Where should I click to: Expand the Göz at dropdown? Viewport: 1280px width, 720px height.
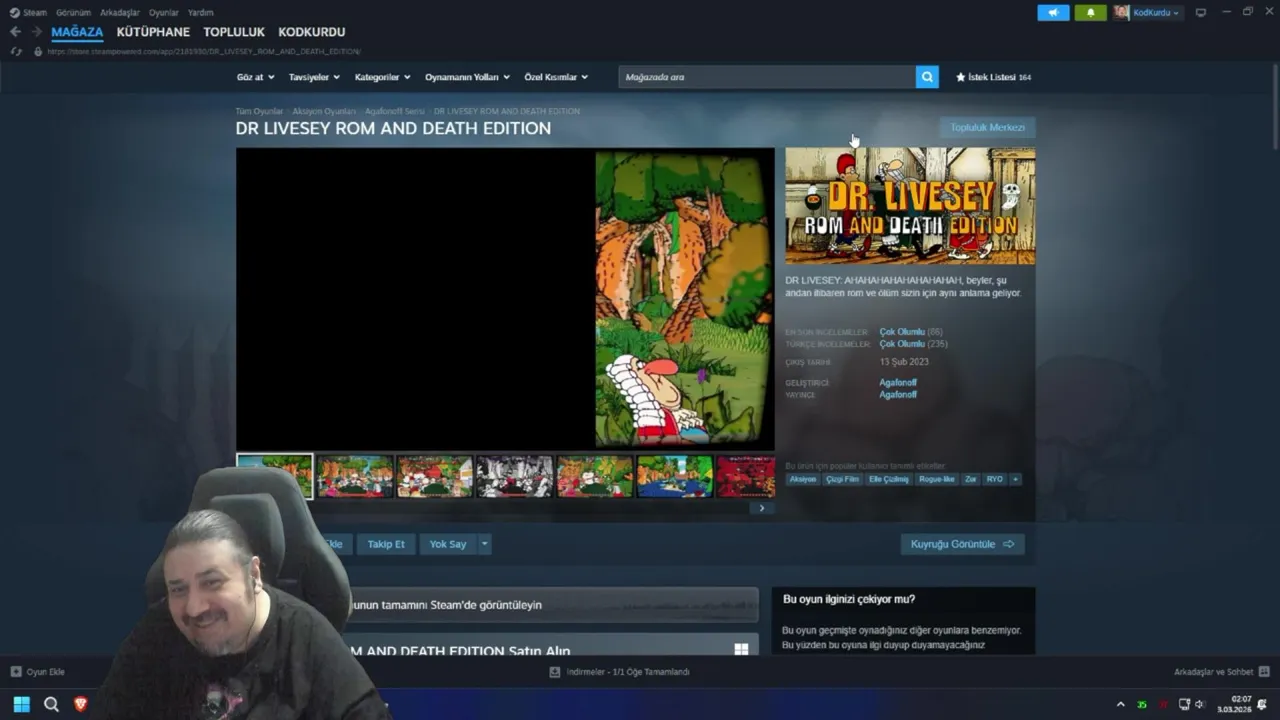tap(255, 77)
